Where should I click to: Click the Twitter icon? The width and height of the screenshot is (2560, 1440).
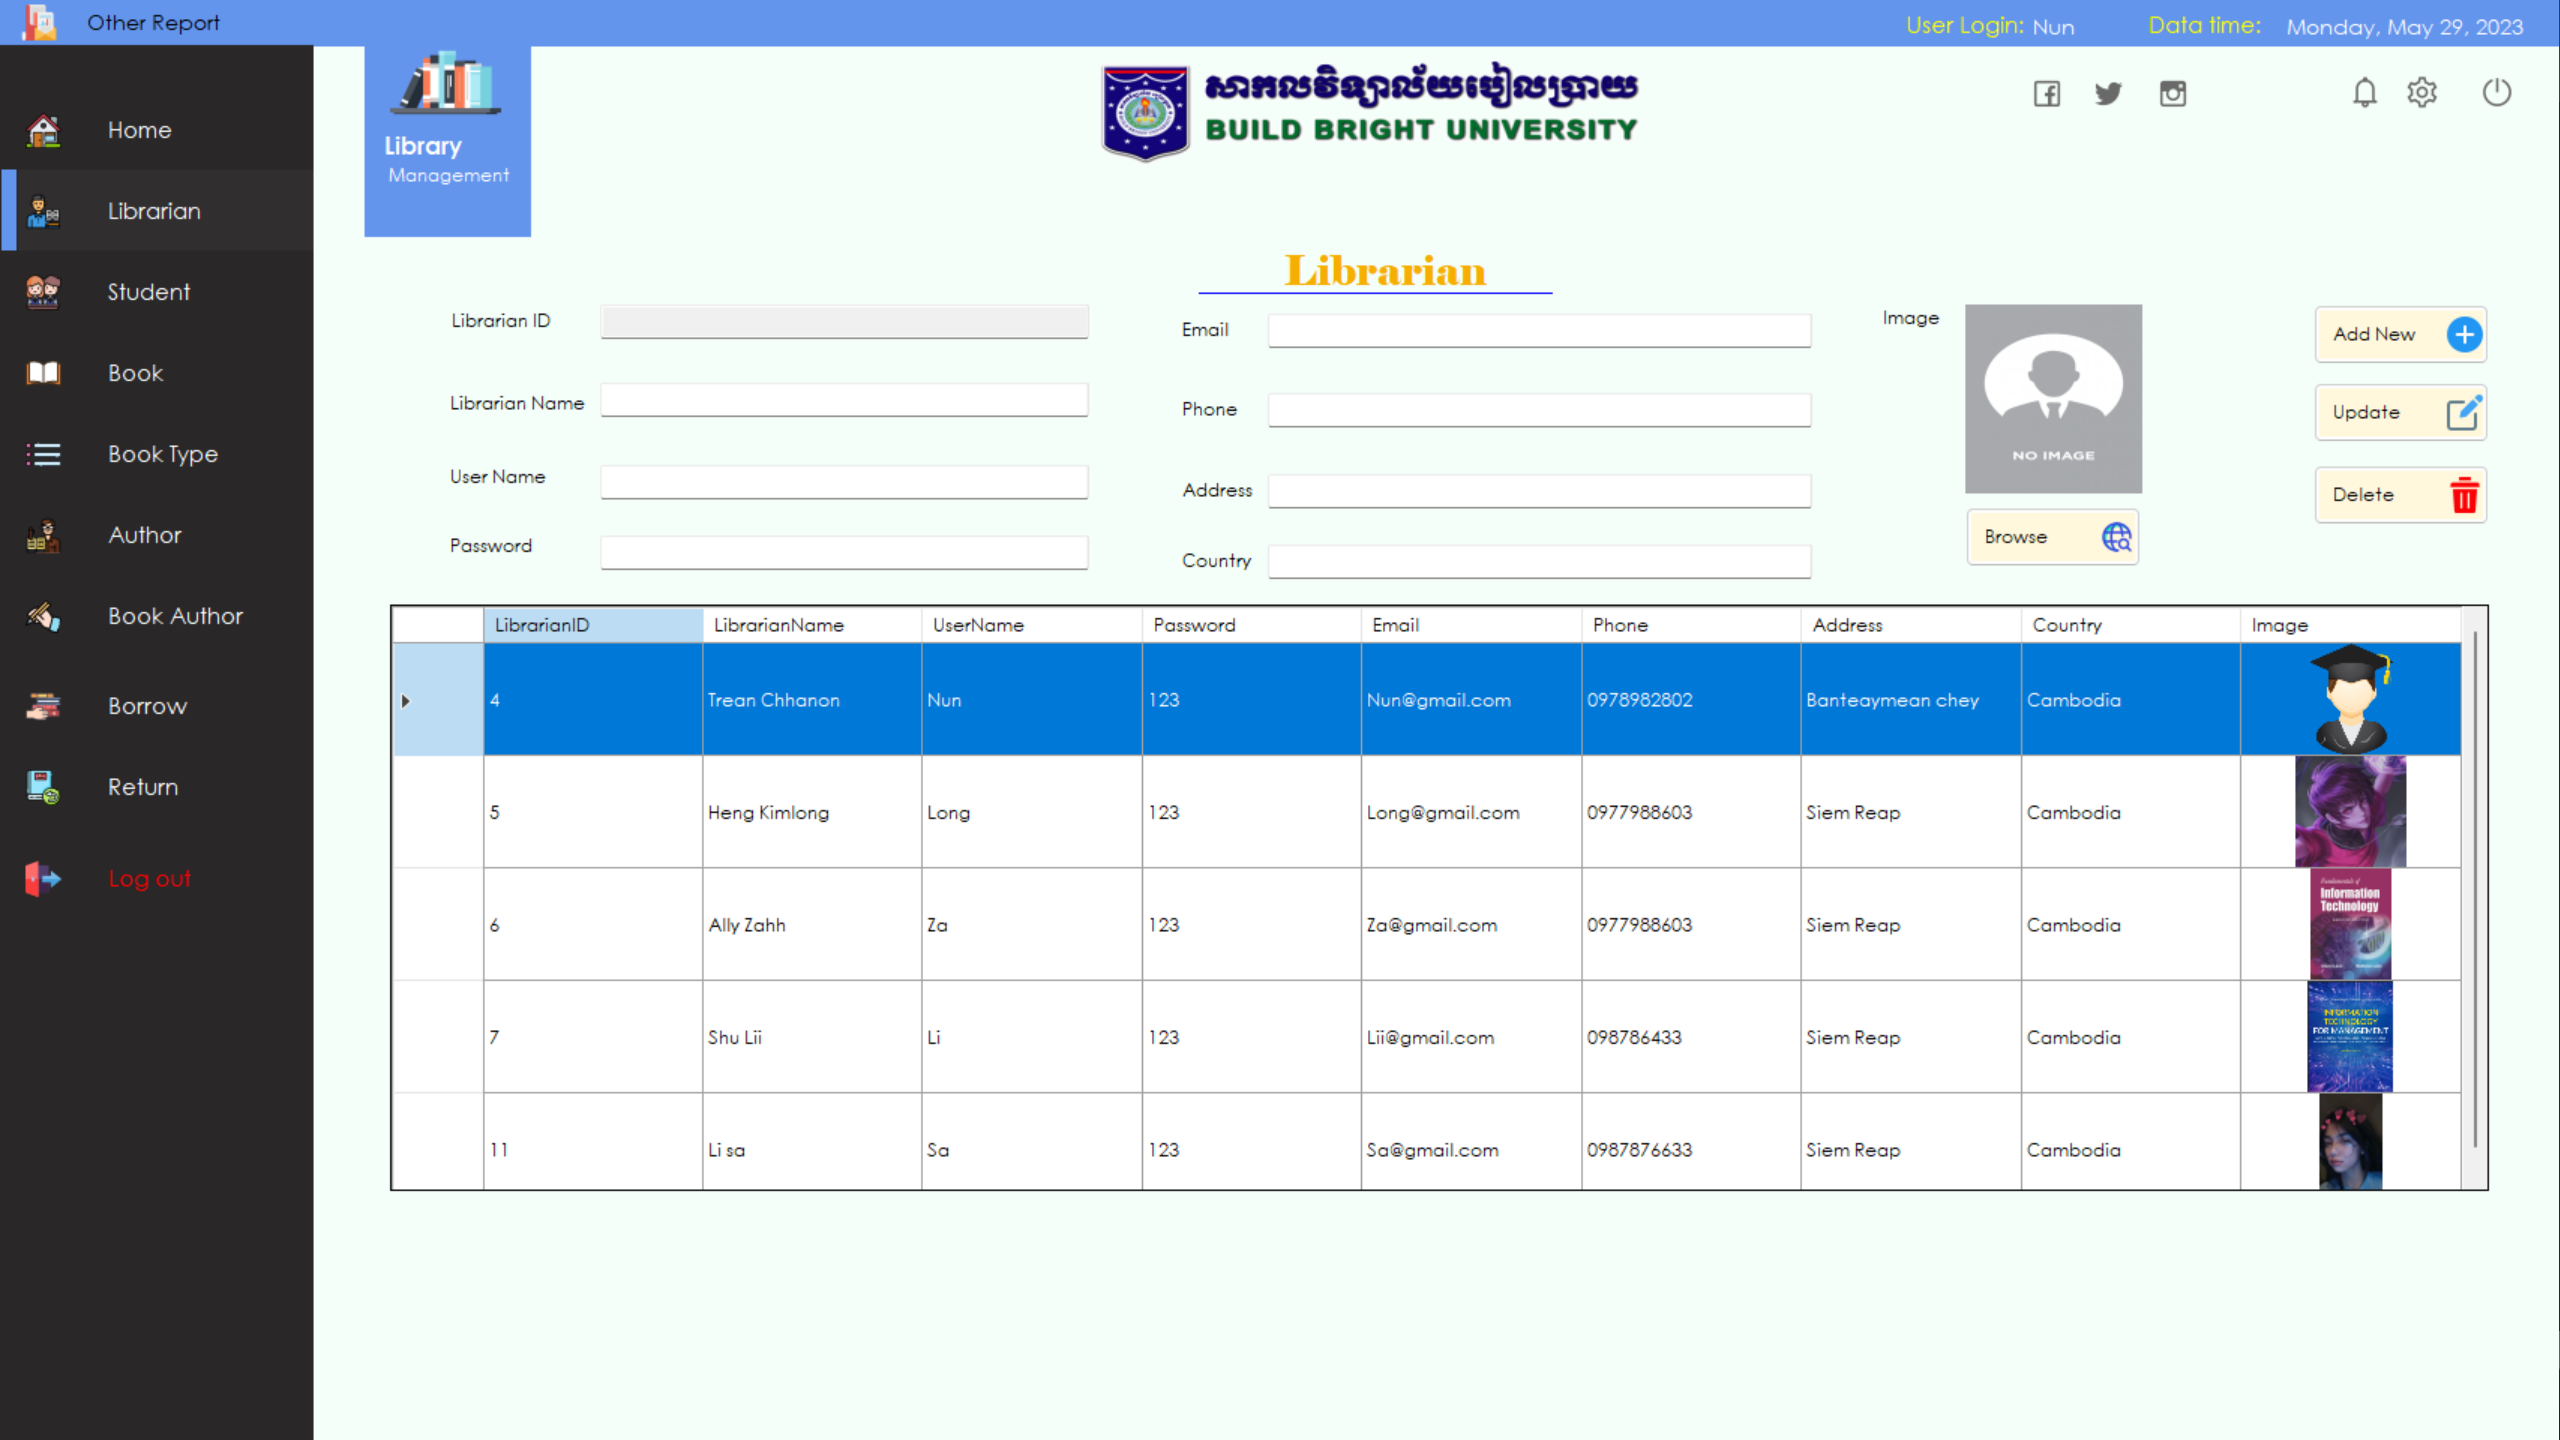[2109, 93]
